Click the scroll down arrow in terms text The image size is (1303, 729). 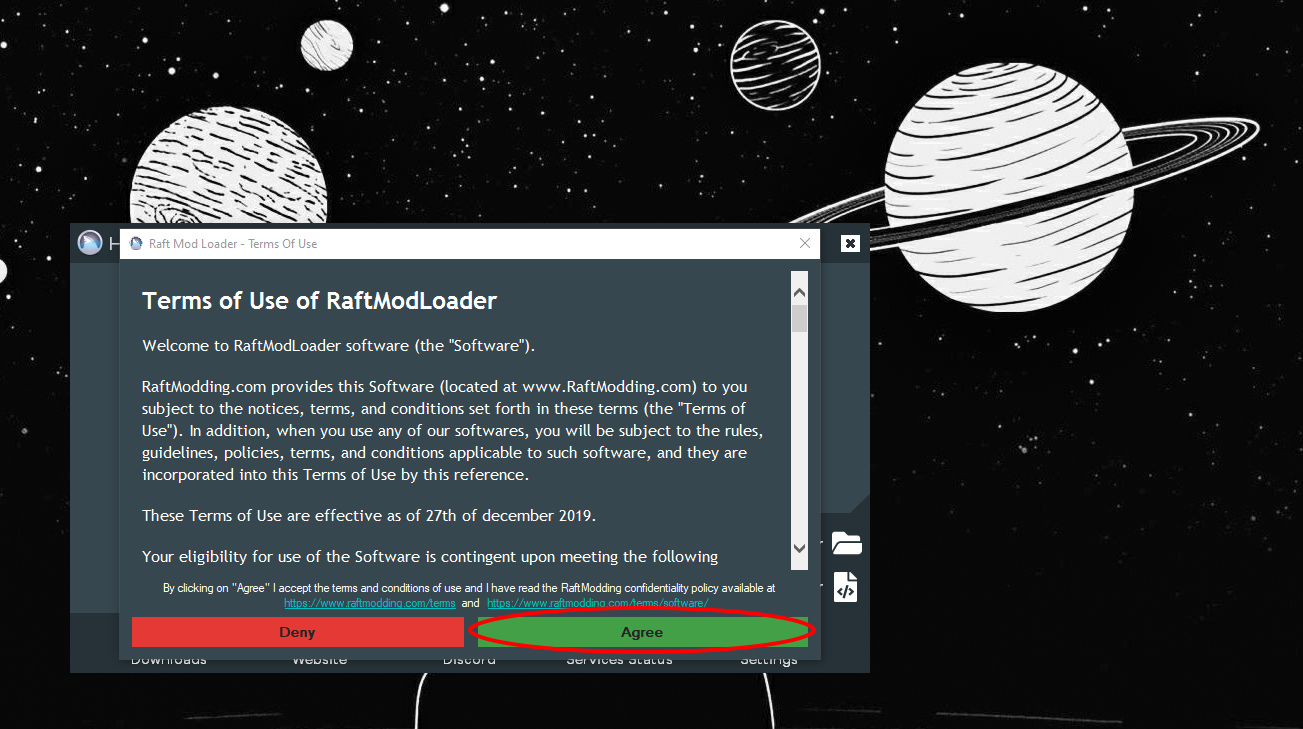point(799,548)
